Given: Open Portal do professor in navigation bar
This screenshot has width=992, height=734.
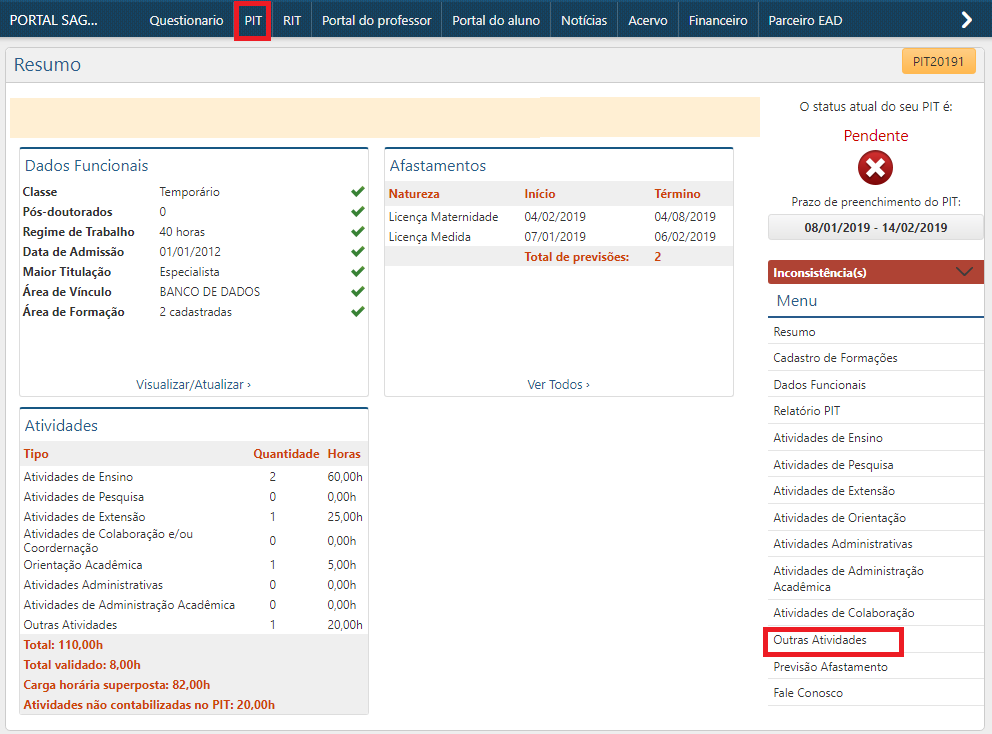Looking at the screenshot, I should (376, 21).
